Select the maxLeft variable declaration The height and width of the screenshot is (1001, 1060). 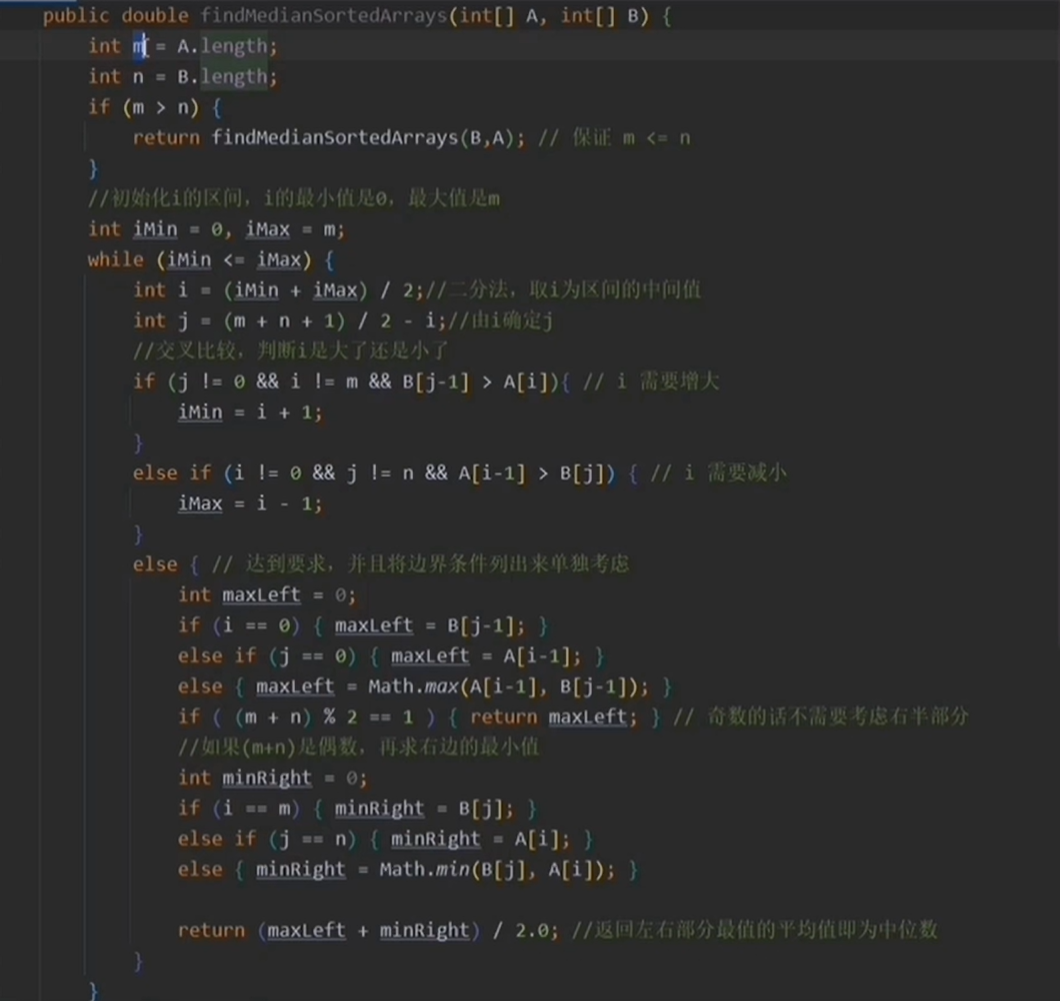pos(261,594)
